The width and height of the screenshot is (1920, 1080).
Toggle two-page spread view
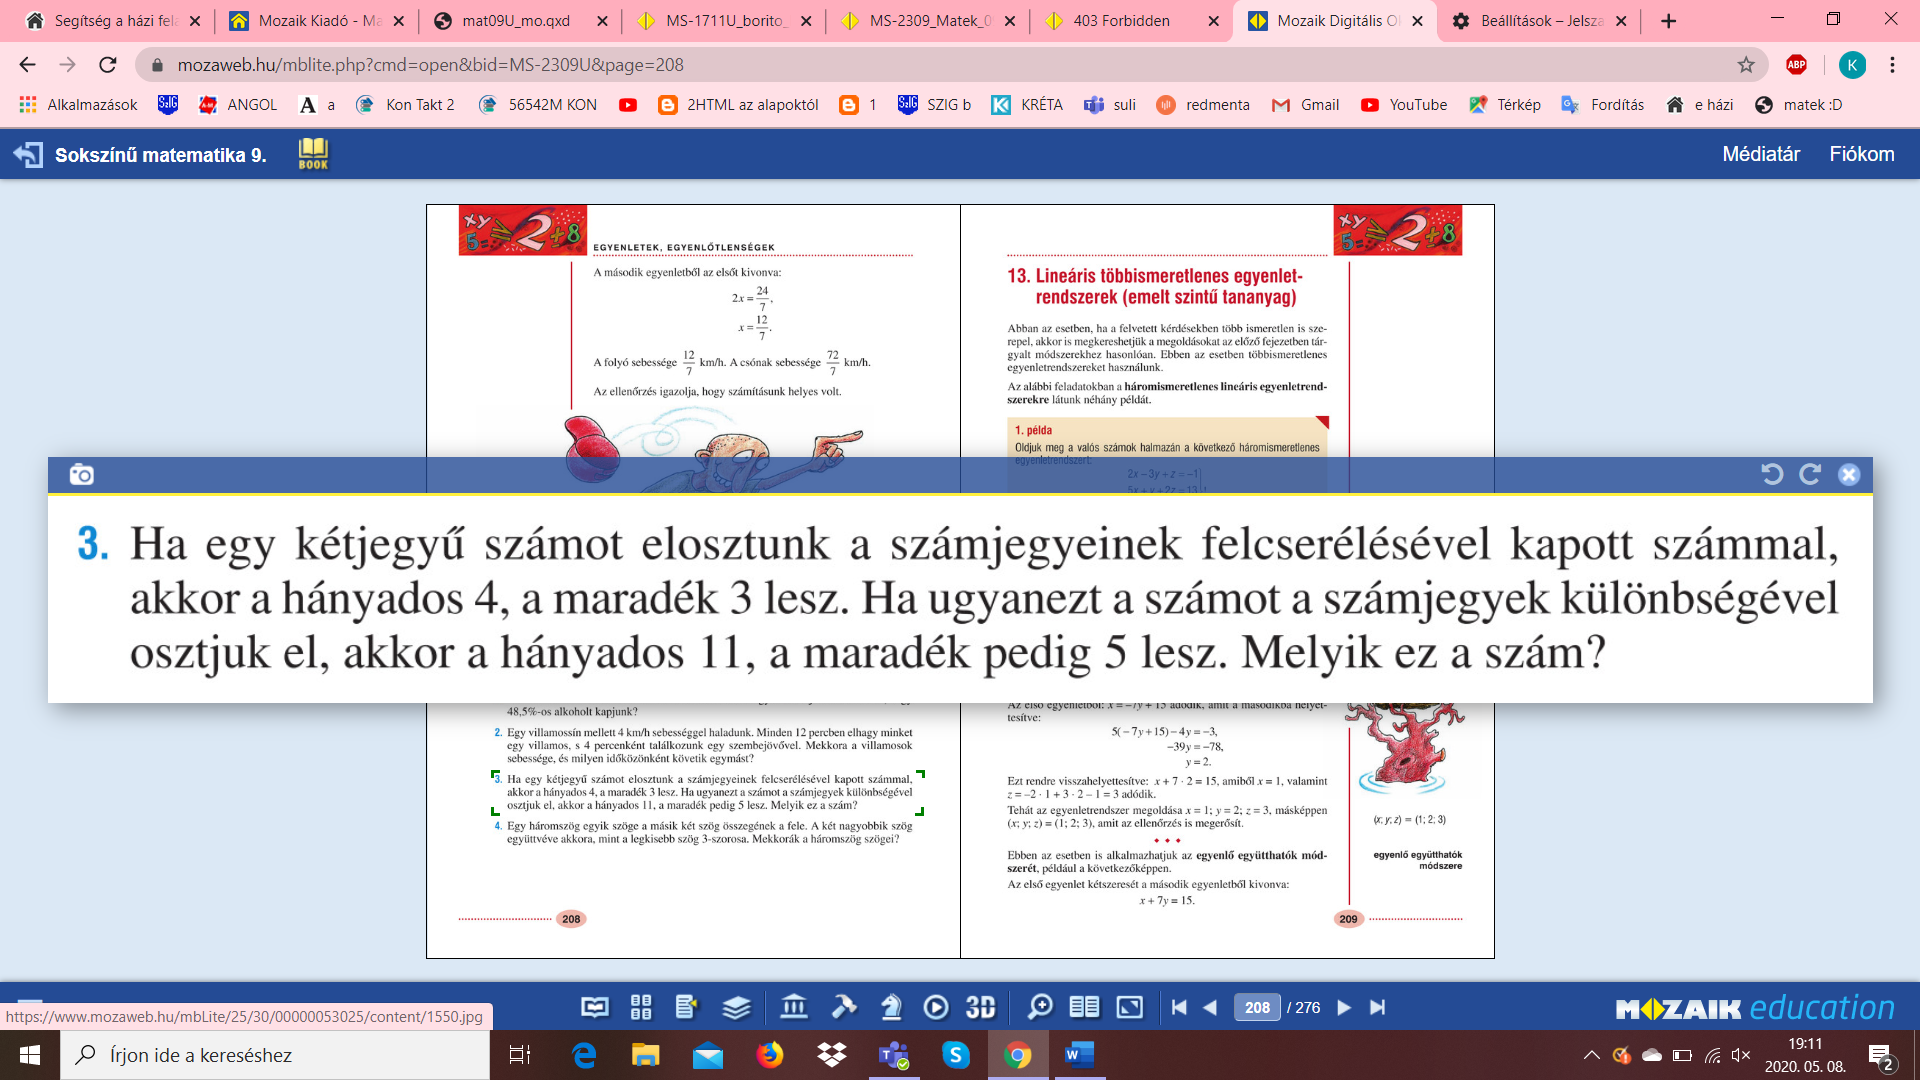[1084, 1007]
